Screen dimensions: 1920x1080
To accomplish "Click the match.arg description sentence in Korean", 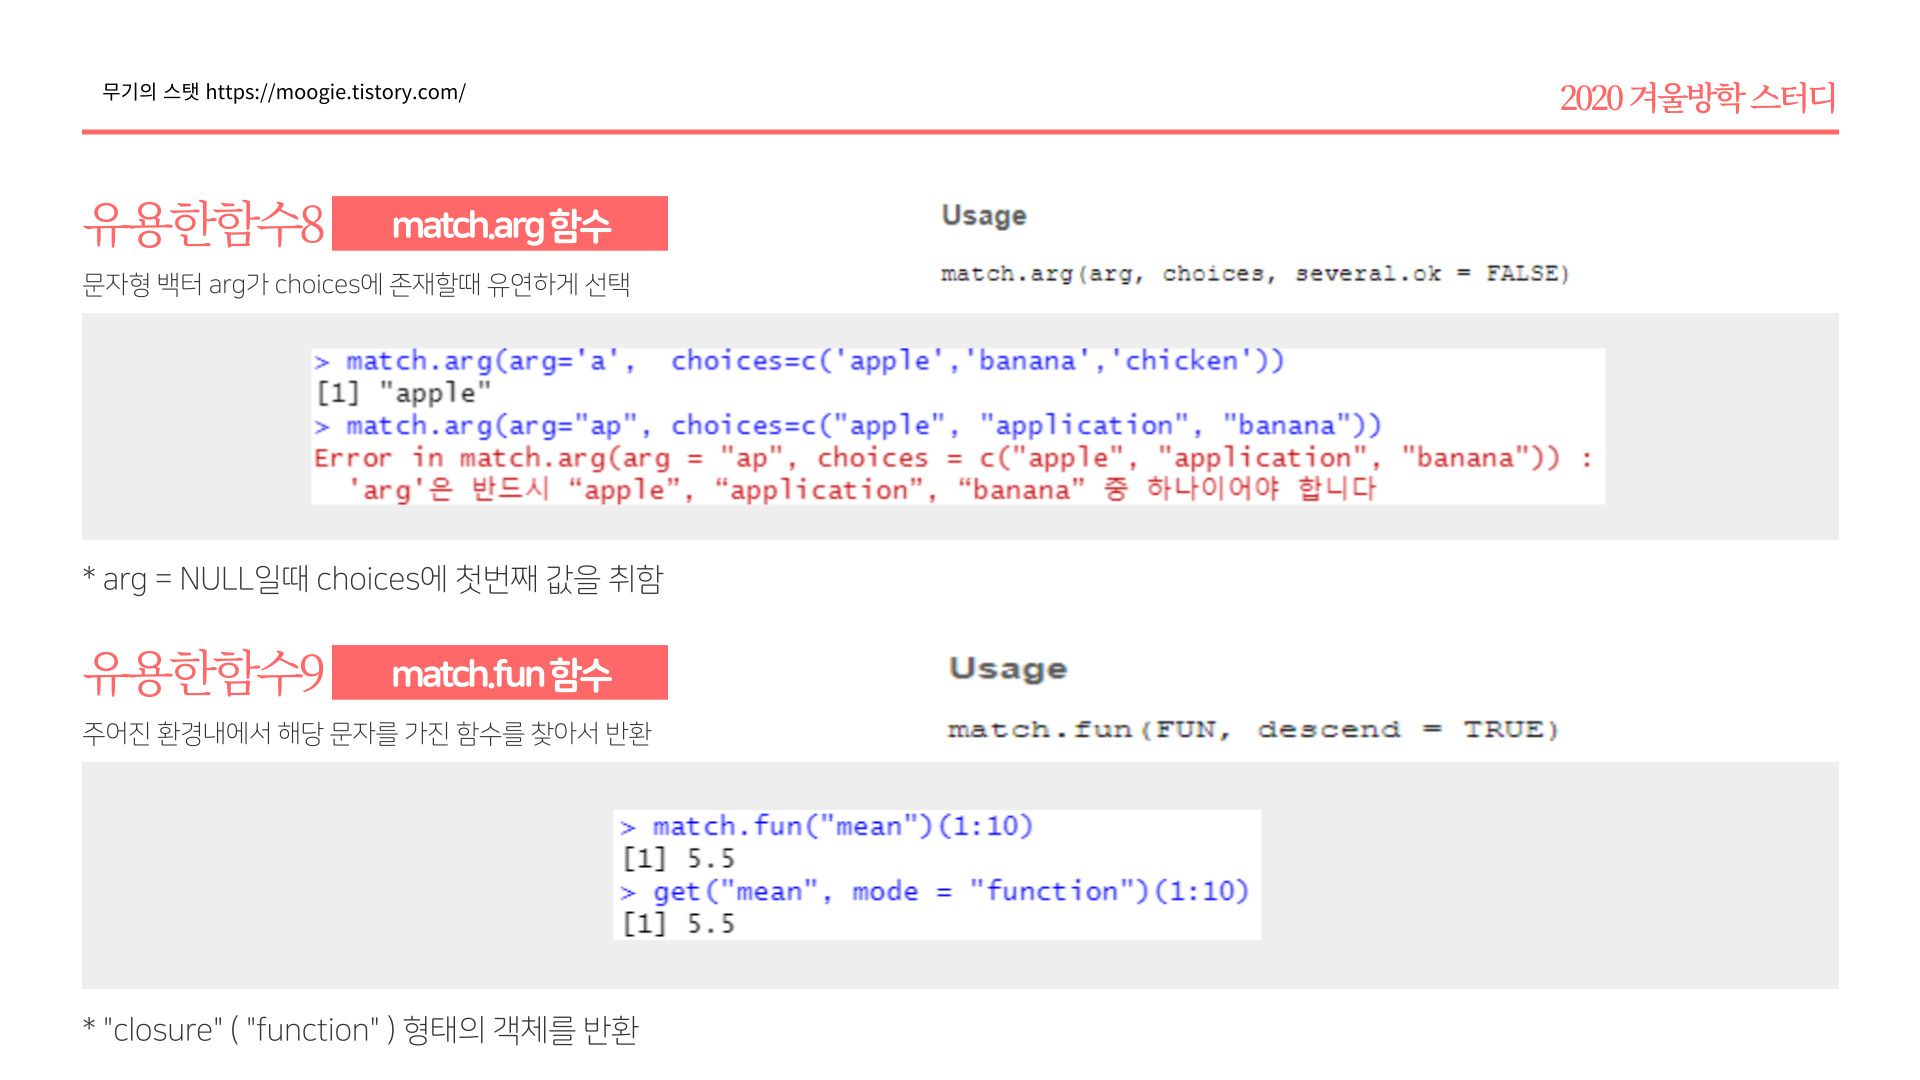I will (355, 285).
